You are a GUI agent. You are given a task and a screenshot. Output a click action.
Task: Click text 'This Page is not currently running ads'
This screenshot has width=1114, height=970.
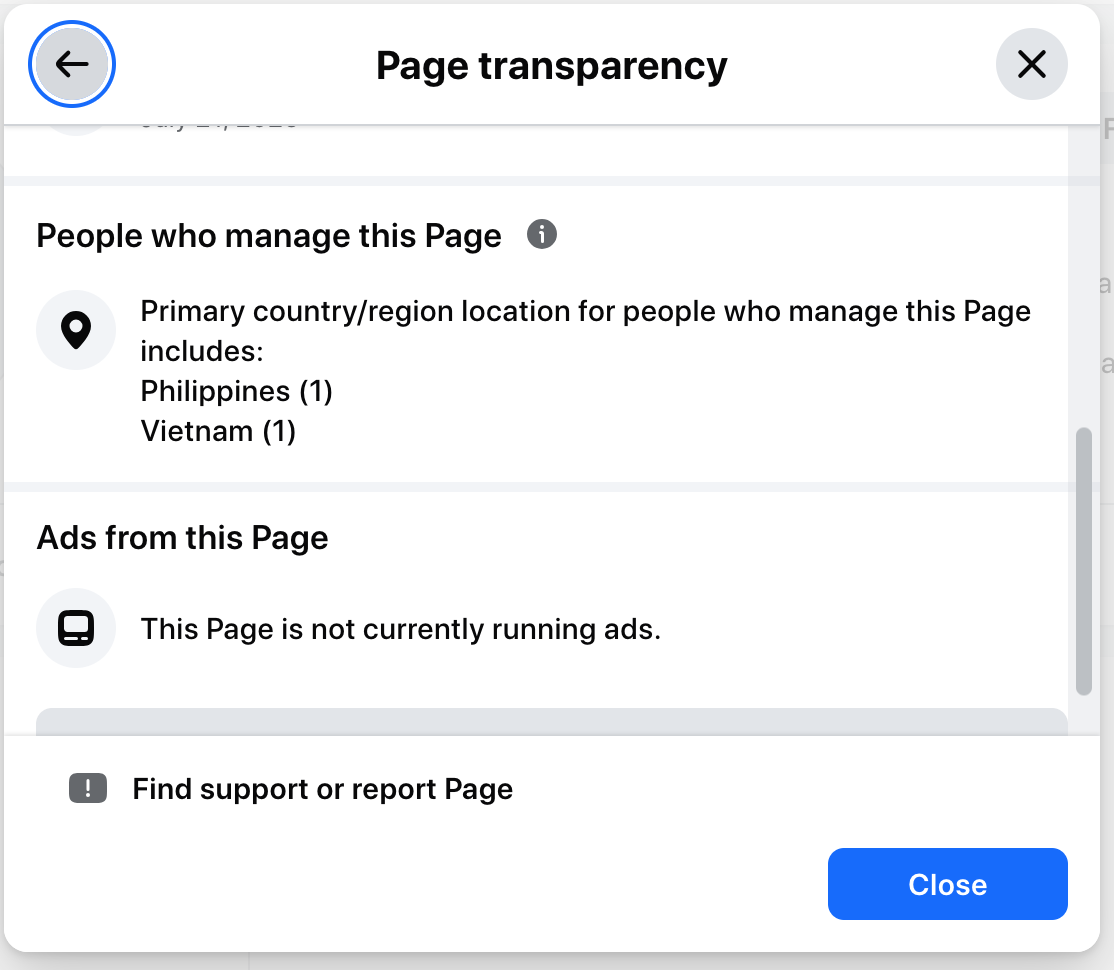400,629
